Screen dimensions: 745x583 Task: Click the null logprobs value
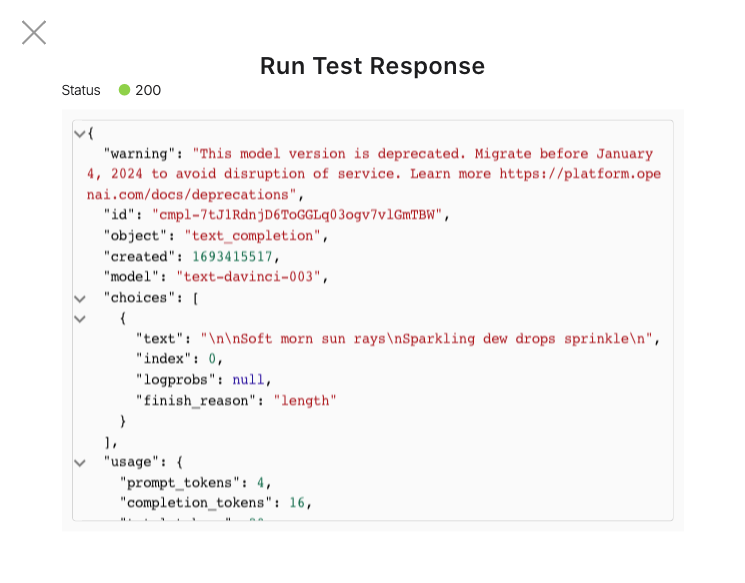248,380
